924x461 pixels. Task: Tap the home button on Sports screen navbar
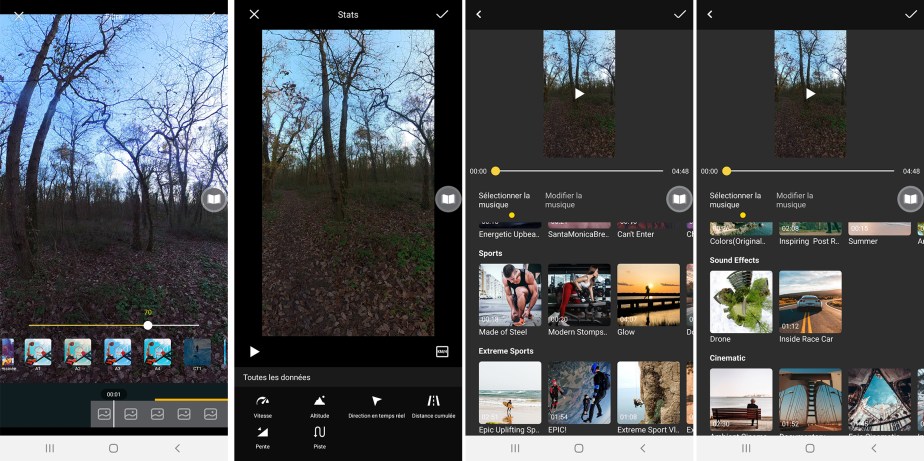(x=579, y=448)
